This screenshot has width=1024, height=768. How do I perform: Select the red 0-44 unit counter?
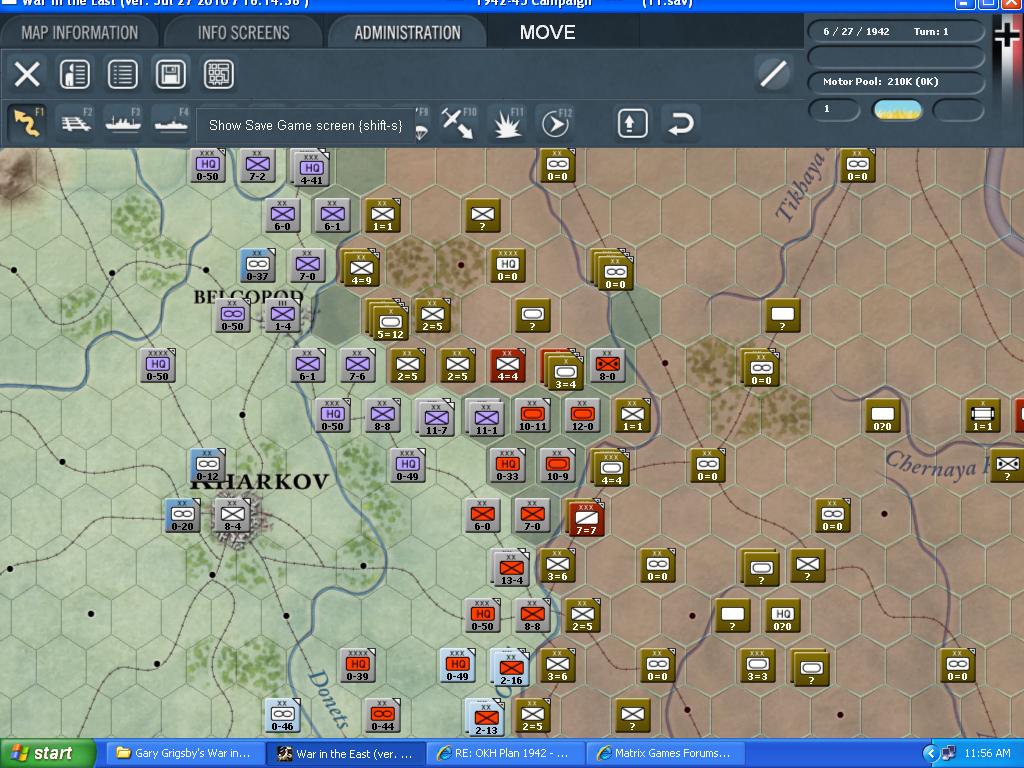(x=382, y=716)
